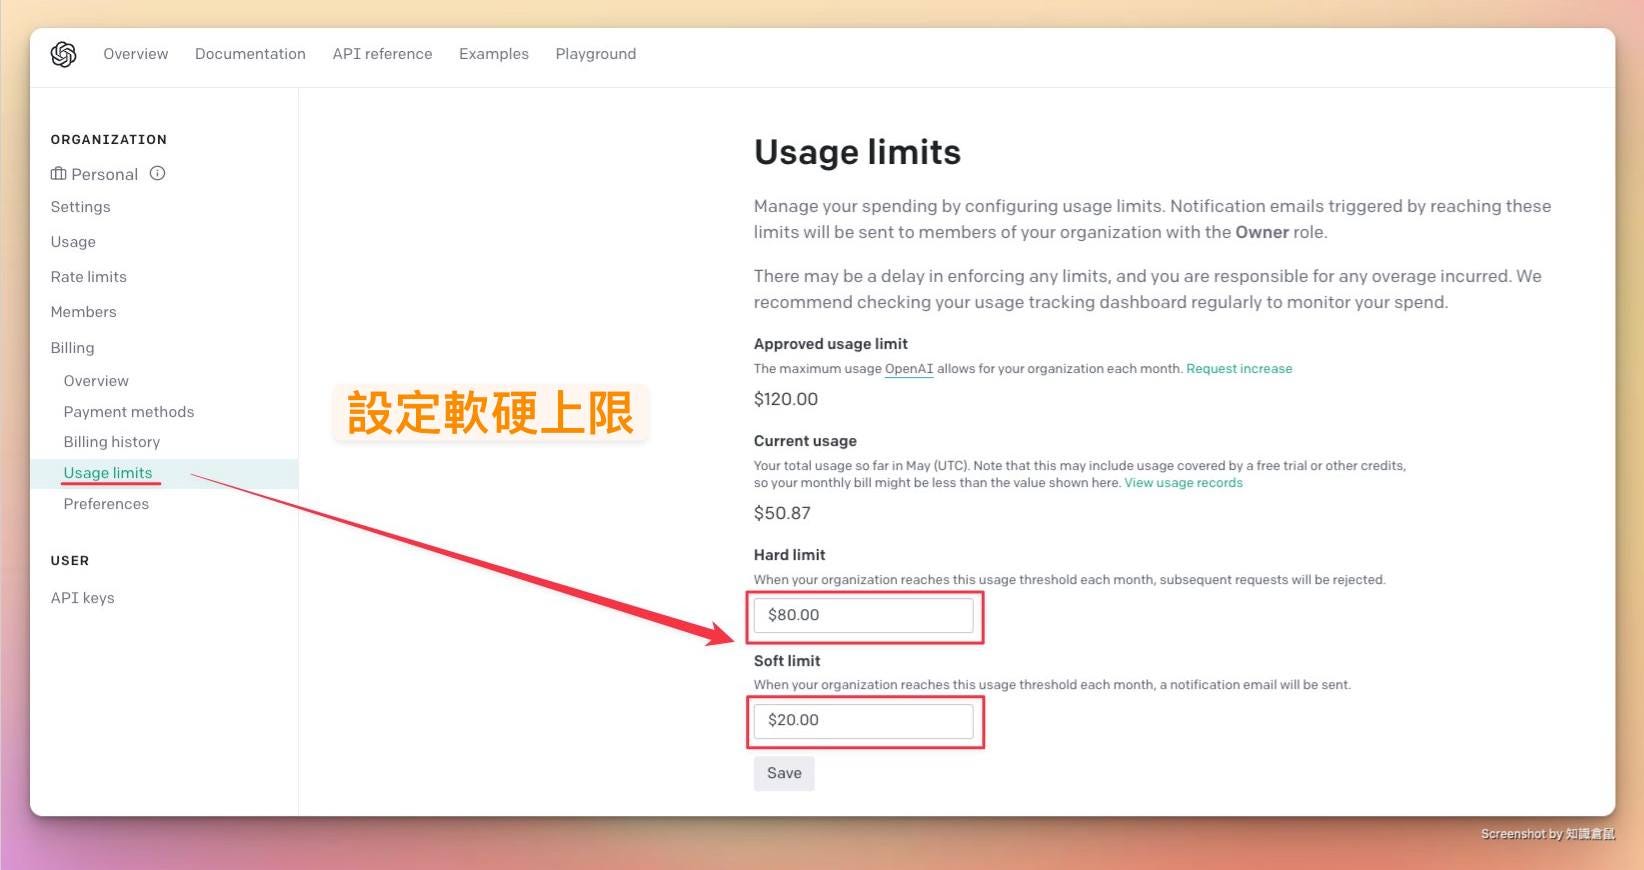The width and height of the screenshot is (1644, 870).
Task: Select Personal organization
Action: click(104, 174)
